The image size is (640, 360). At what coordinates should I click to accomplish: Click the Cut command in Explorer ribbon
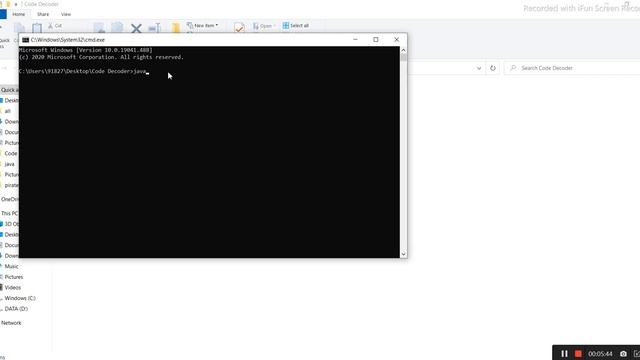tap(55, 26)
